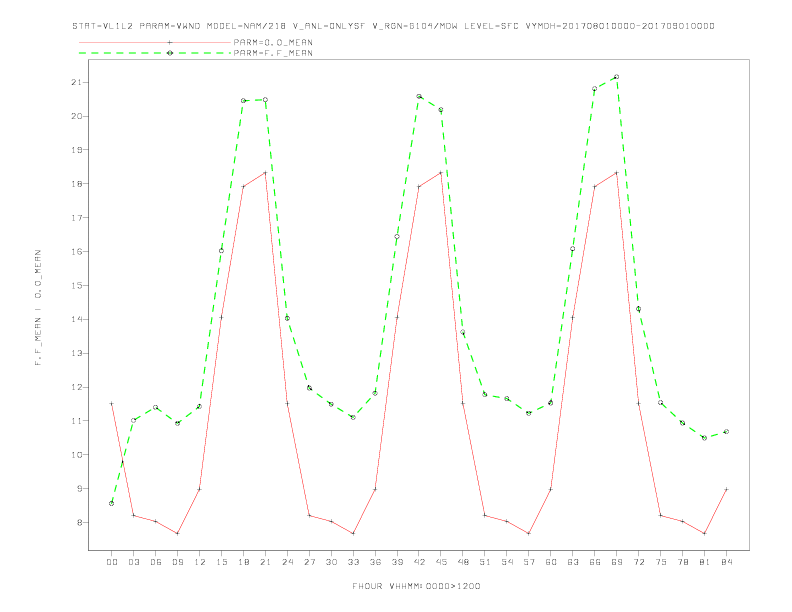Click the green dashed legend line sample
The width and height of the screenshot is (792, 612).
point(155,53)
